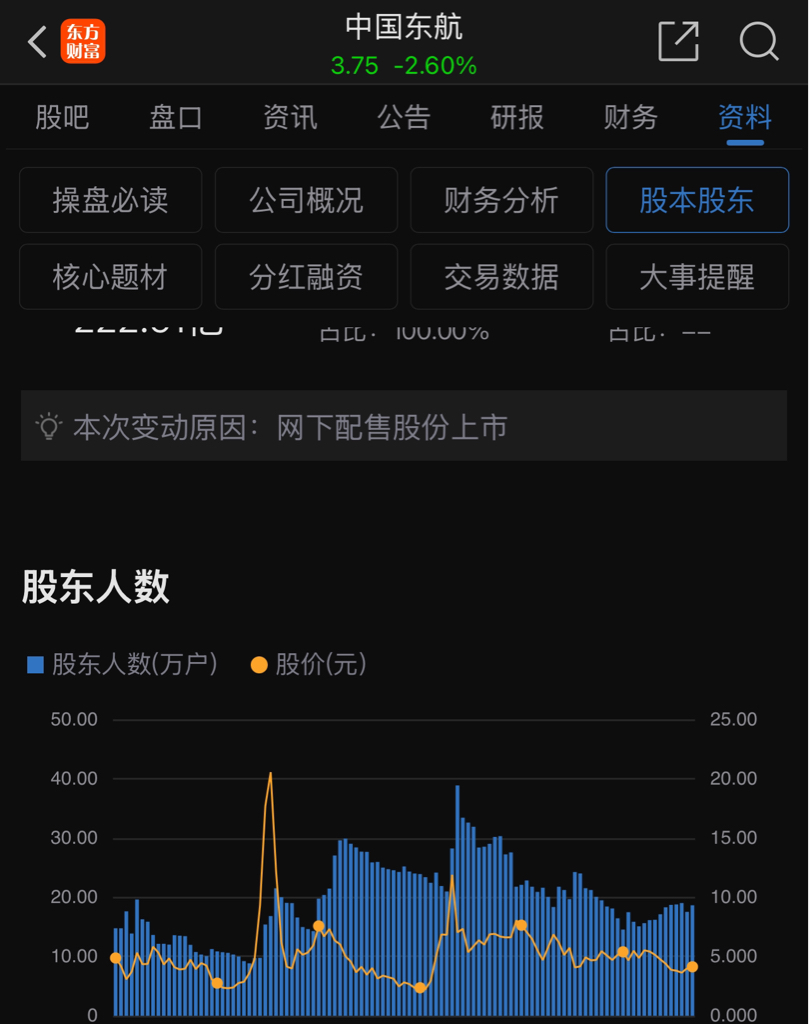Tap the 股东人数 section heading
This screenshot has height=1024, width=809.
point(96,586)
